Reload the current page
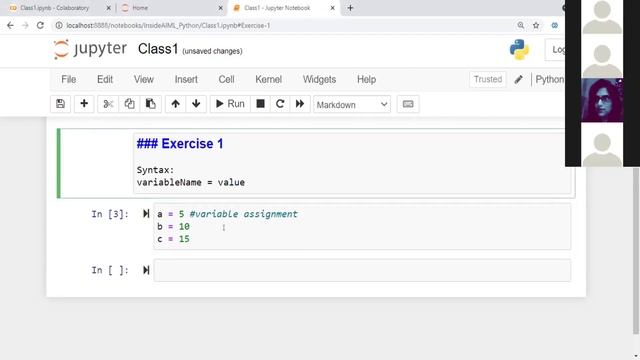This screenshot has height=360, width=640. 40,25
